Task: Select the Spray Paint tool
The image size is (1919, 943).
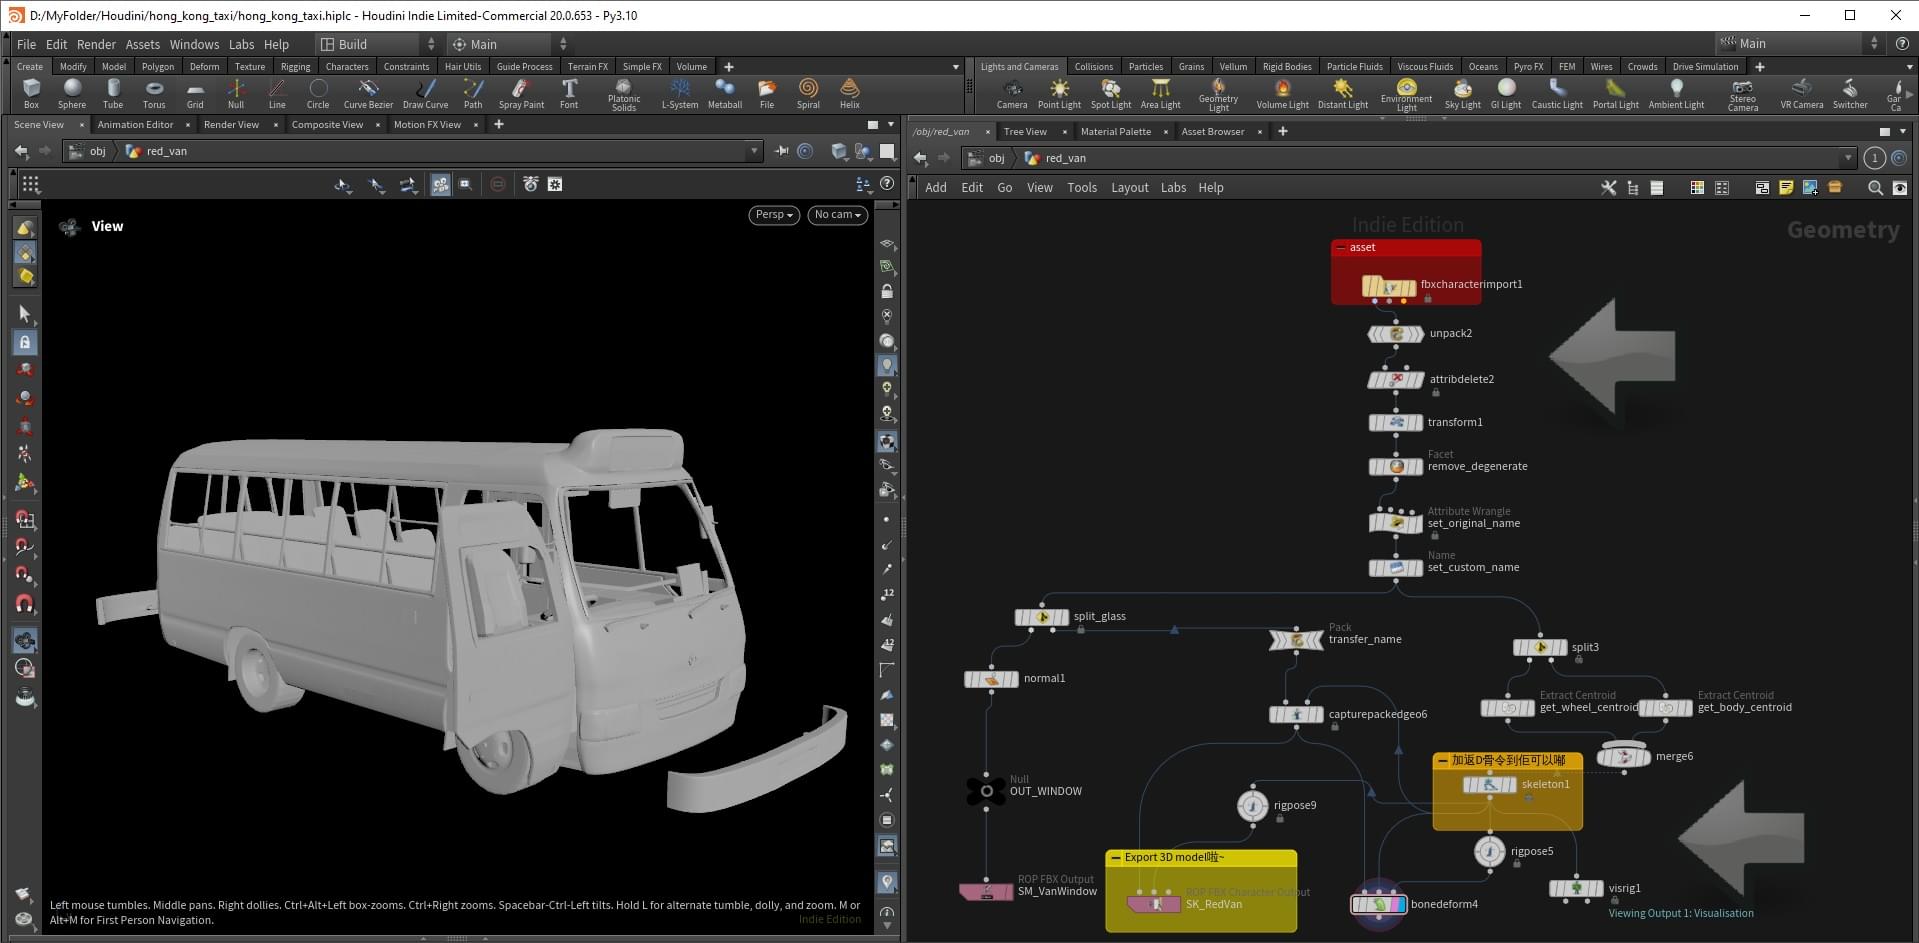Action: pos(521,92)
